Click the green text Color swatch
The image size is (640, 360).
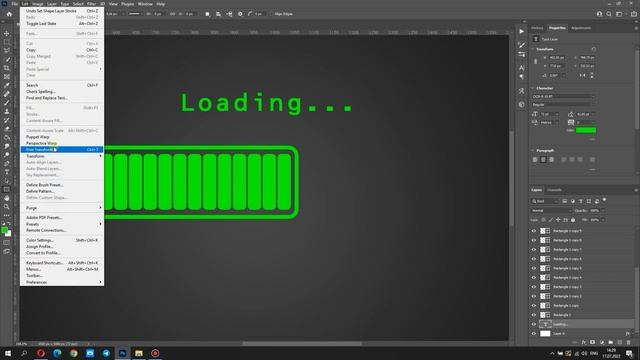[586, 130]
